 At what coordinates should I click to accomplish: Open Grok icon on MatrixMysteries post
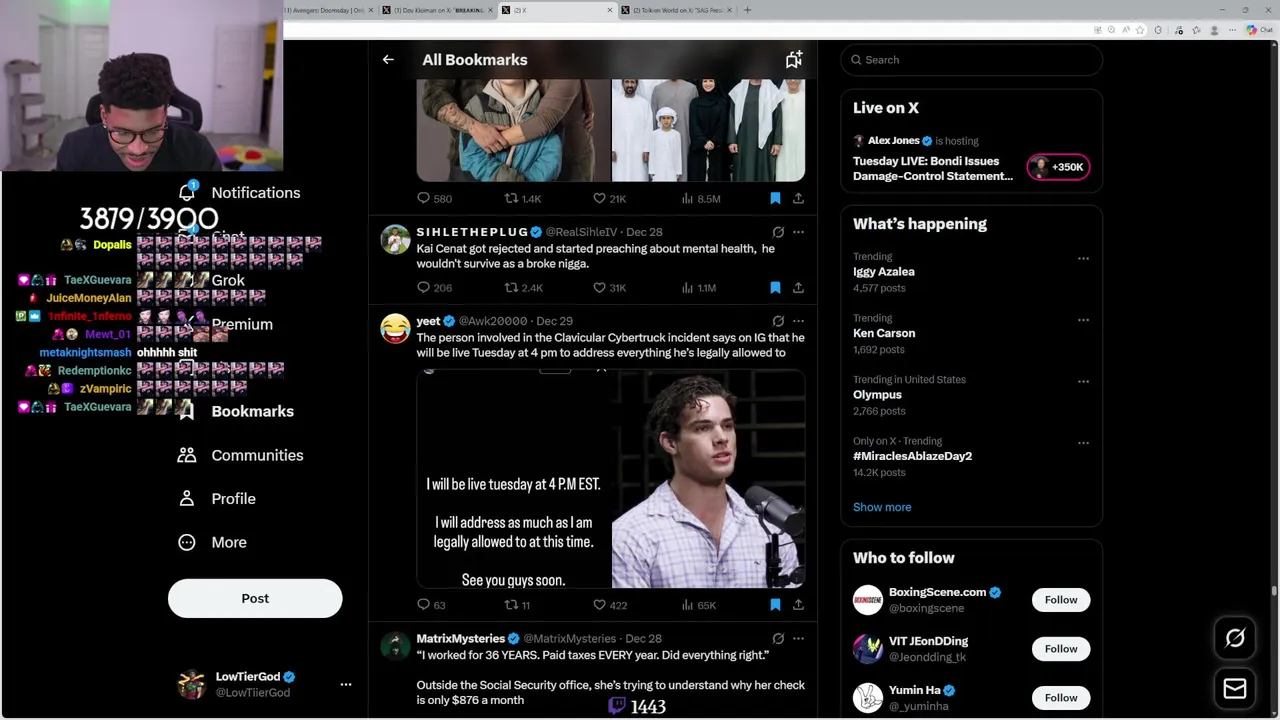778,639
